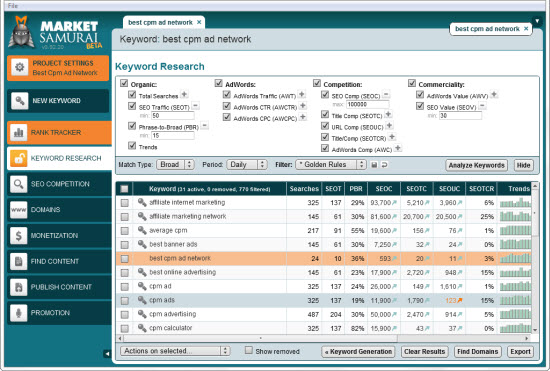Image resolution: width=550 pixels, height=371 pixels.
Task: Uncheck AdWords CPC (AWCPC) checkbox
Action: [227, 117]
